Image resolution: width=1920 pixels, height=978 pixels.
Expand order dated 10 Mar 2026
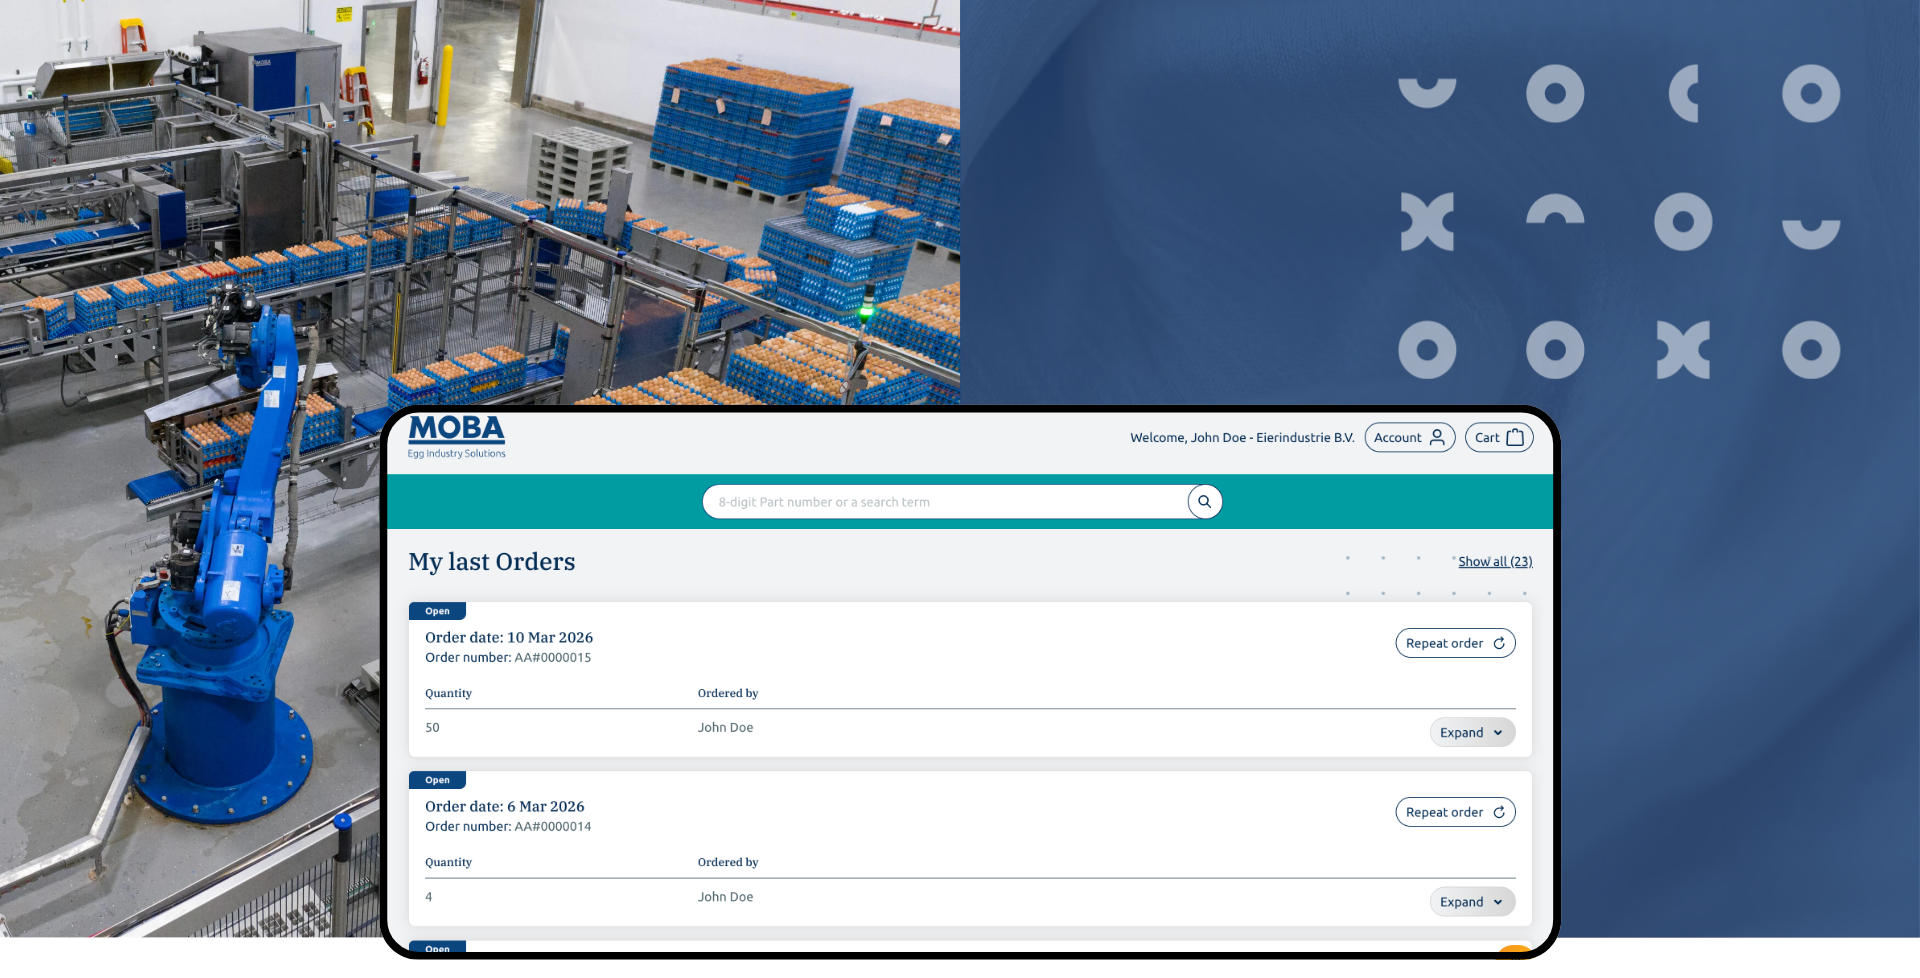1472,733
